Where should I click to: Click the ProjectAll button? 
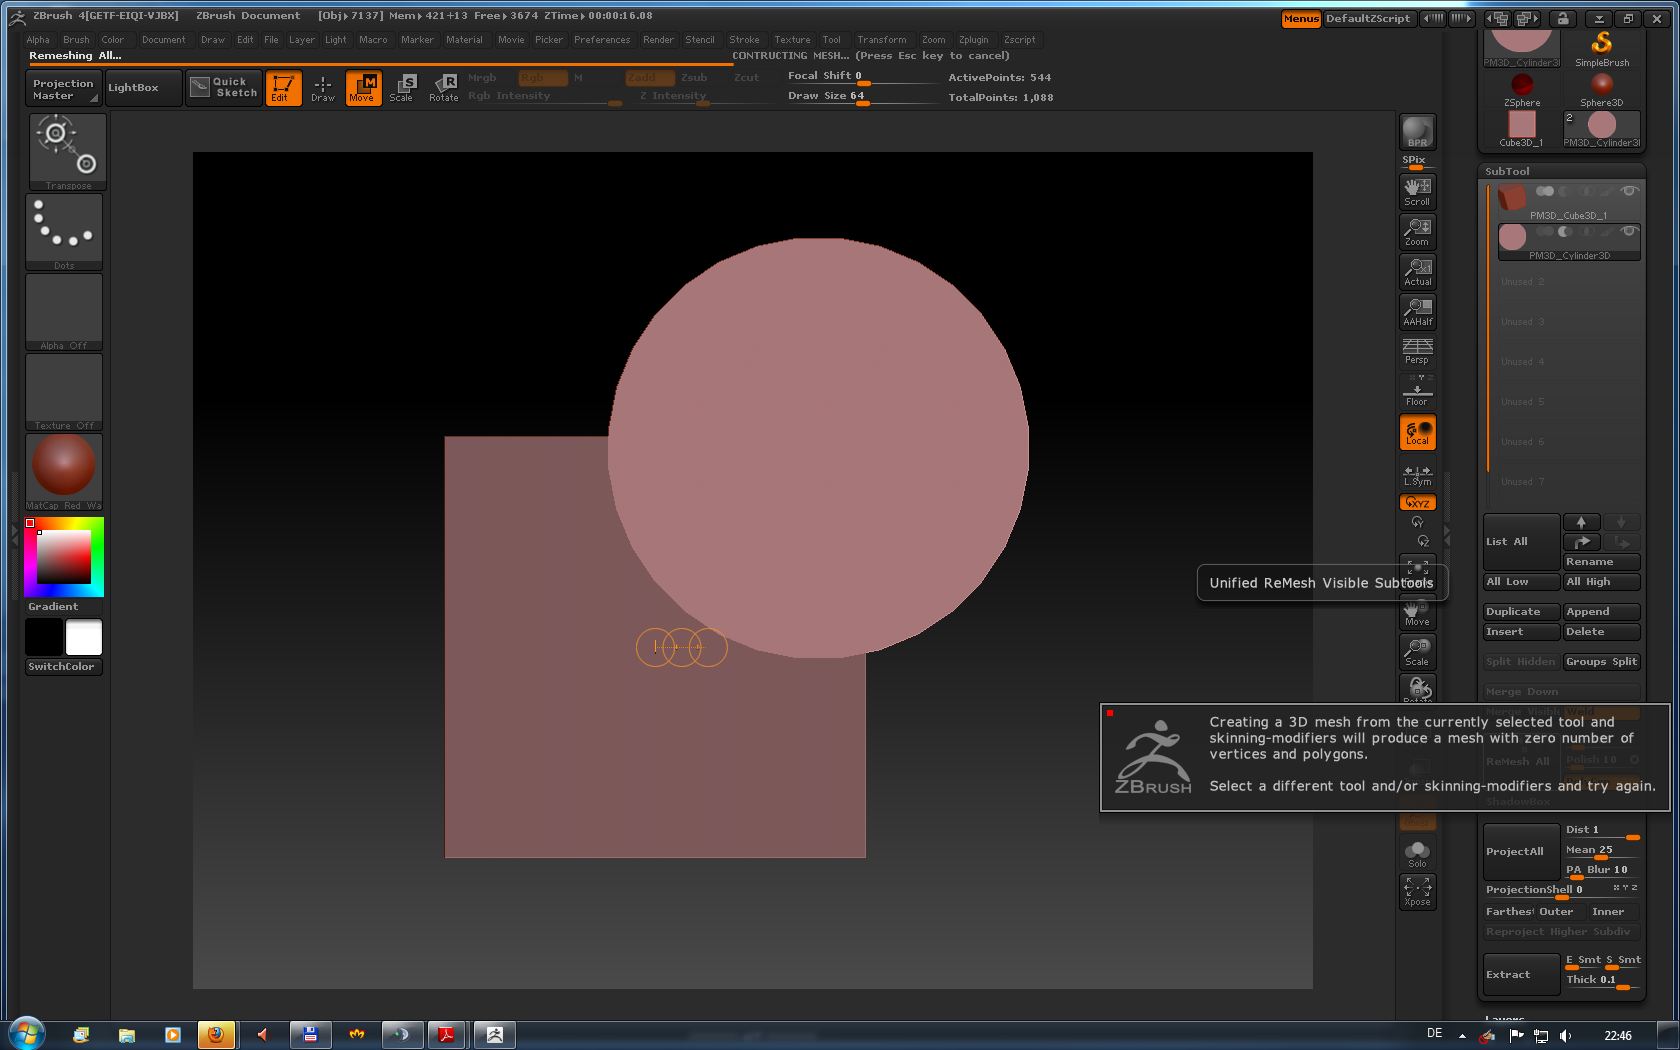[1521, 852]
